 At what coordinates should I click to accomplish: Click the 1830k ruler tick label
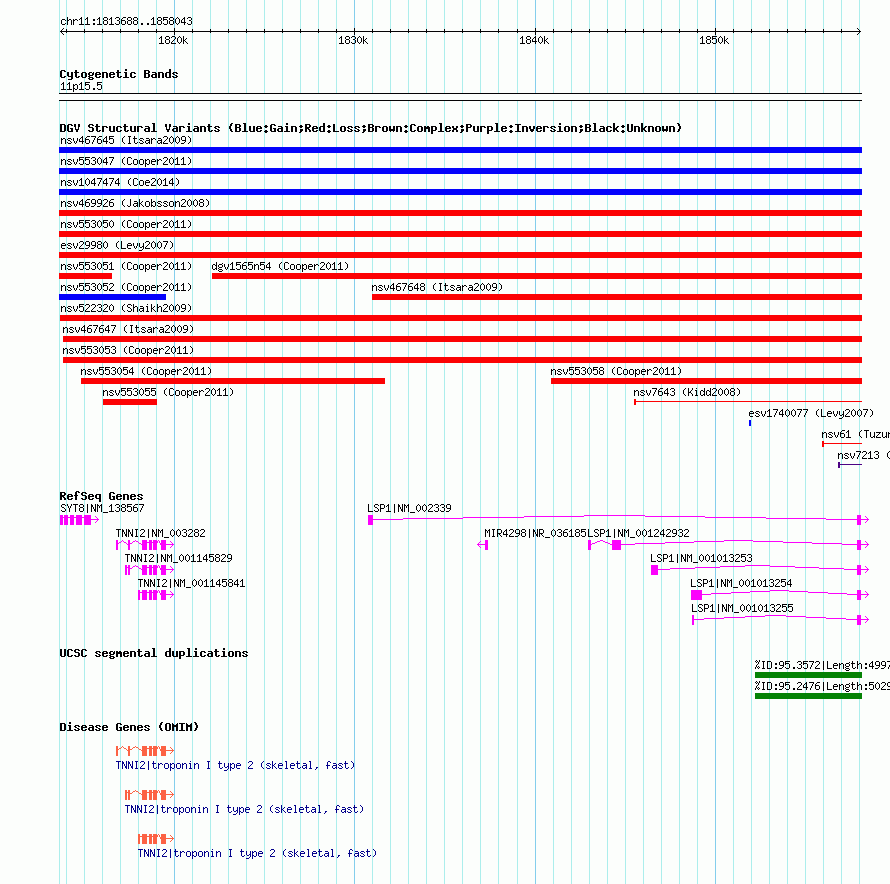click(353, 40)
